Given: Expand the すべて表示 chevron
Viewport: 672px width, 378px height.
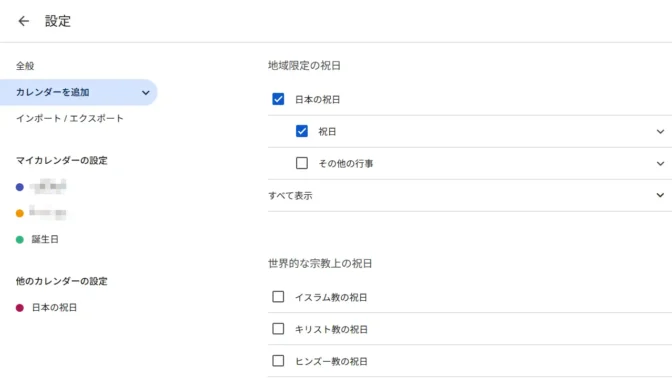Looking at the screenshot, I should coord(660,195).
